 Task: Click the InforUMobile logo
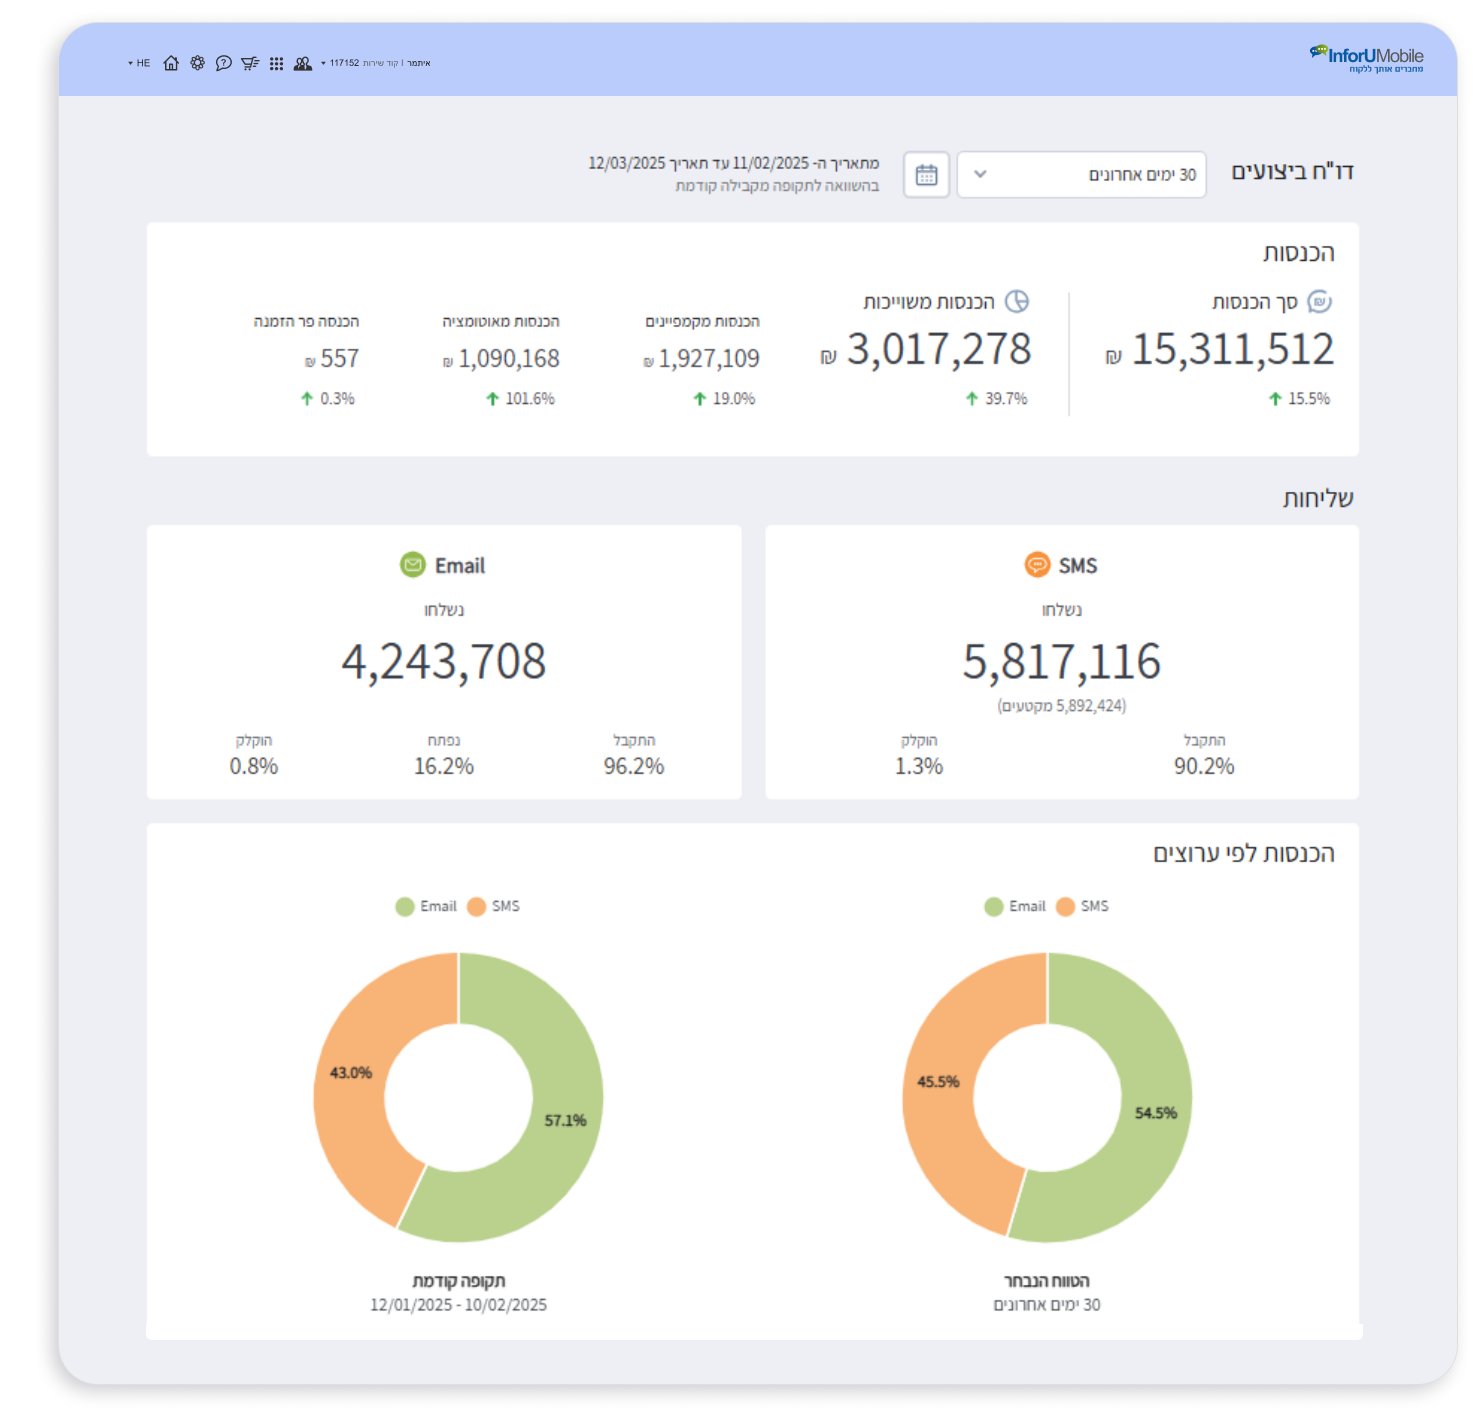[1367, 58]
